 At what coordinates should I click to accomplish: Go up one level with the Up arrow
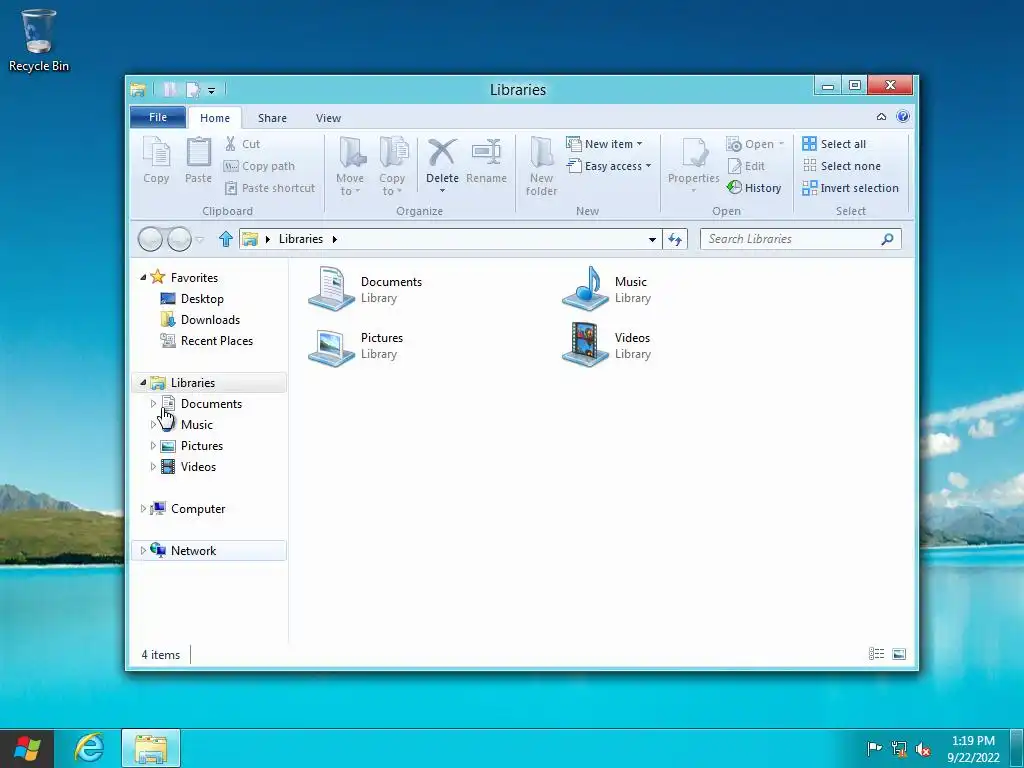tap(226, 239)
